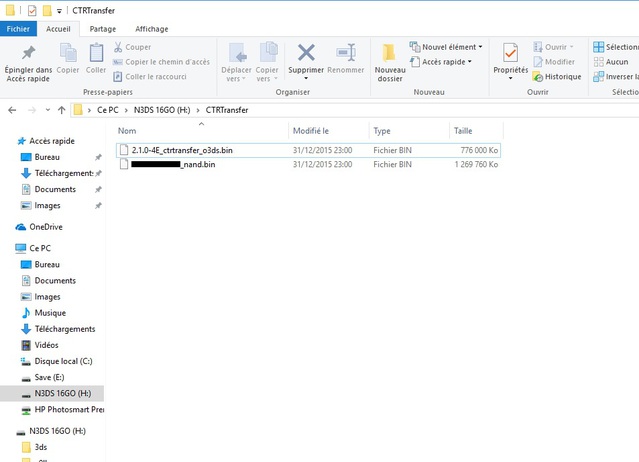
Task: Click the red Supprimer delete icon
Action: tap(306, 53)
